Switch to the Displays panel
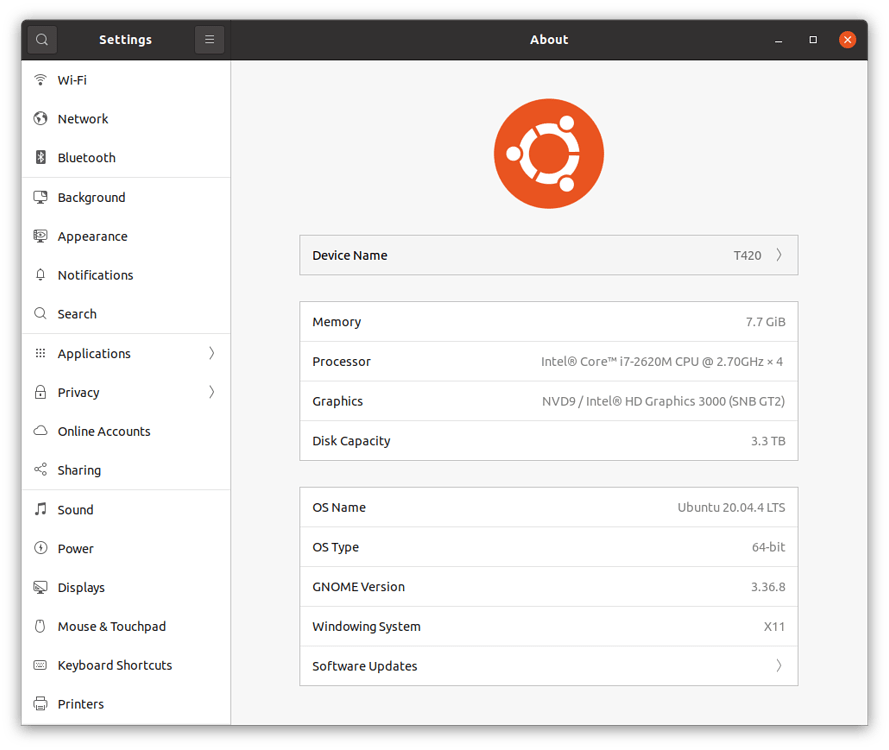Screen dimensions: 889x750 [x=81, y=588]
